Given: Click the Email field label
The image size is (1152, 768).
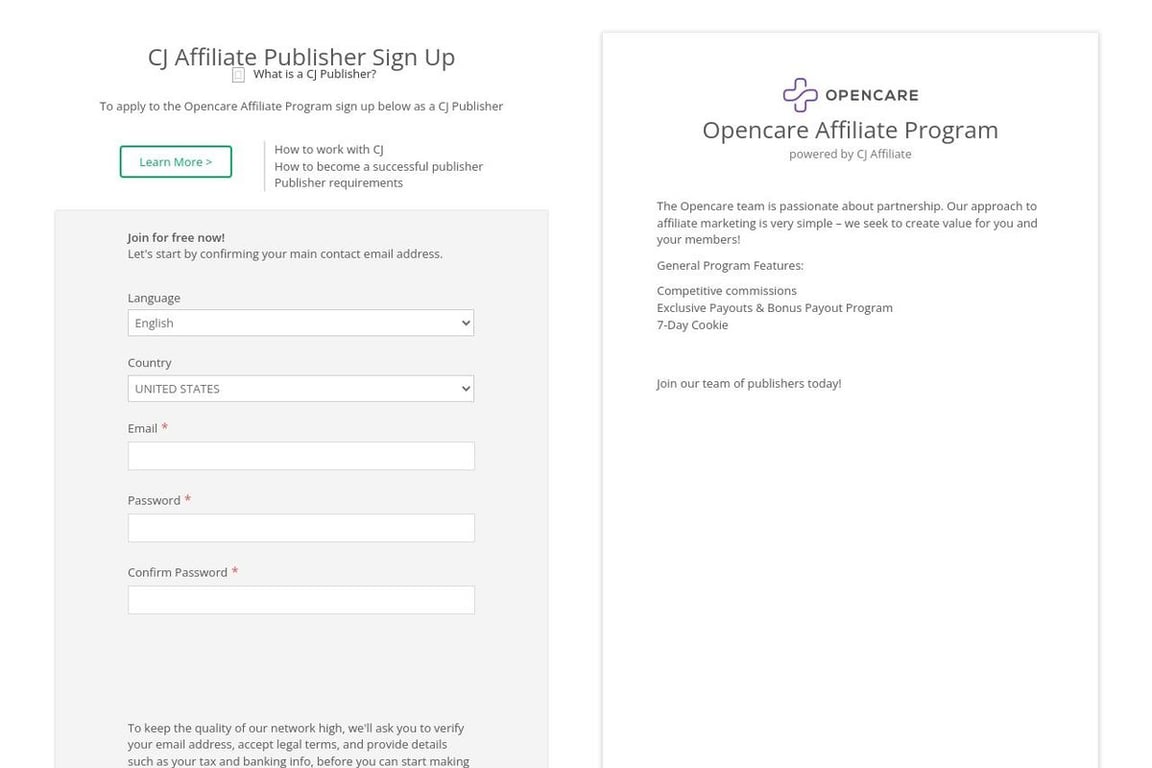Looking at the screenshot, I should 143,428.
